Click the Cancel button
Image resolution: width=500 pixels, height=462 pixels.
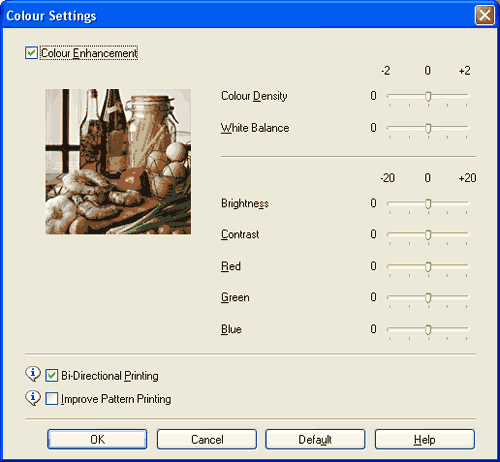point(207,439)
